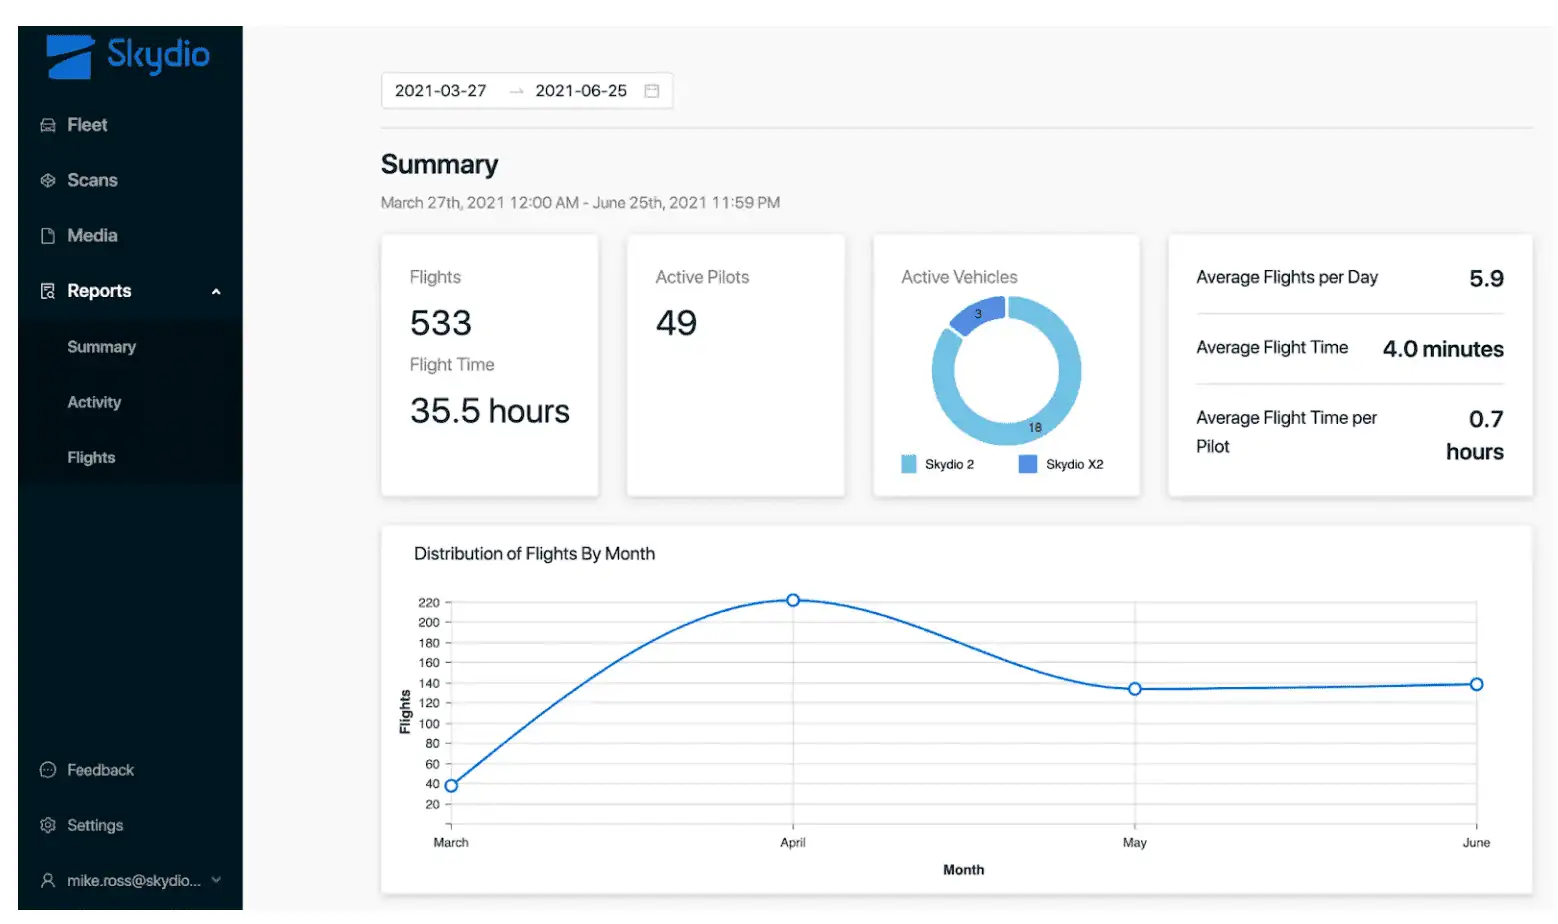1558x924 pixels.
Task: Click the Summary heading
Action: pos(439,164)
